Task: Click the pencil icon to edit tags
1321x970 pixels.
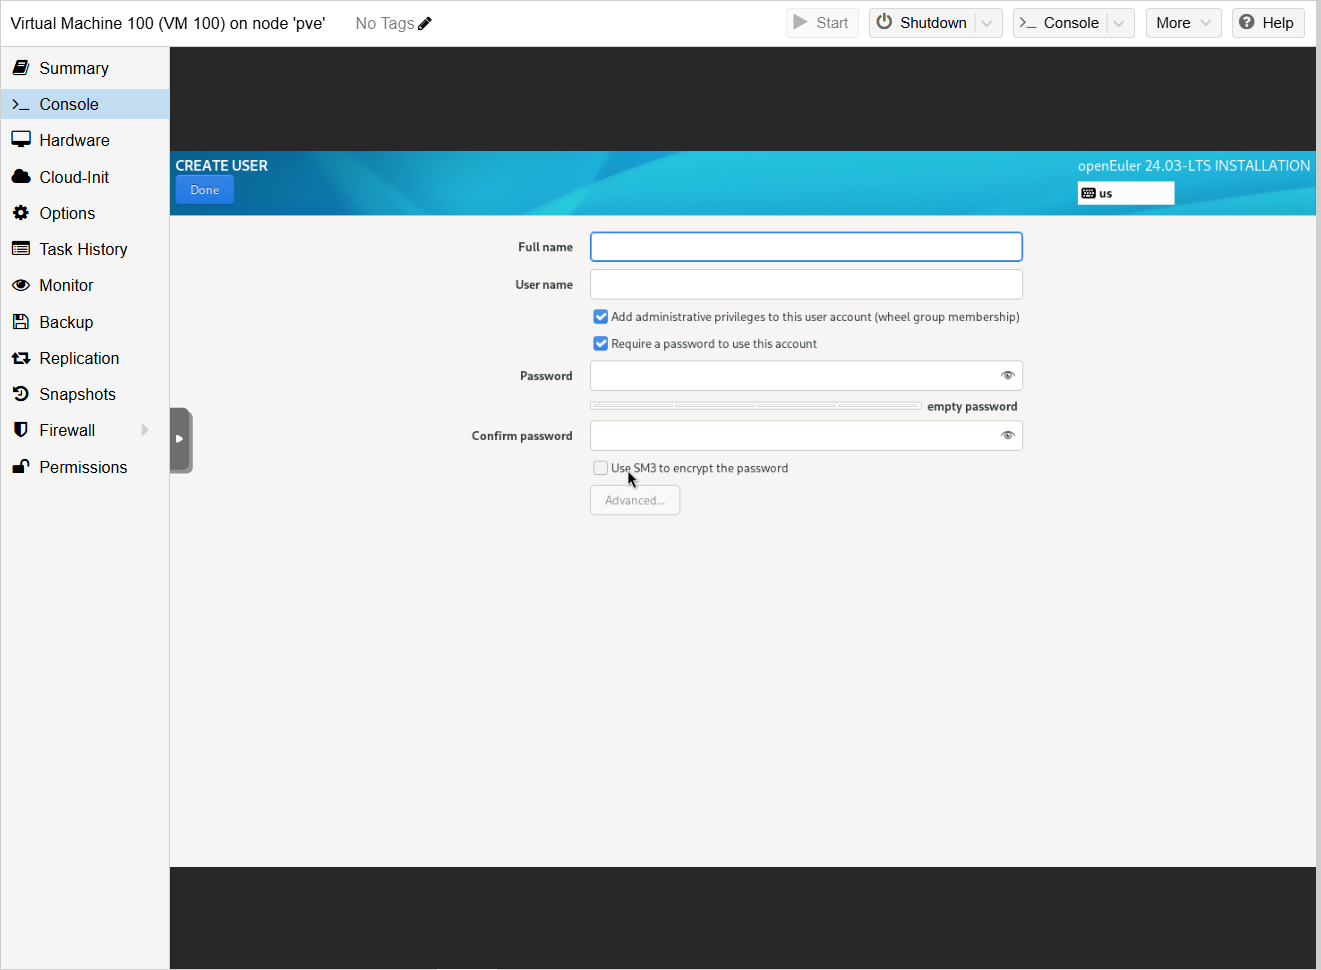Action: click(425, 23)
